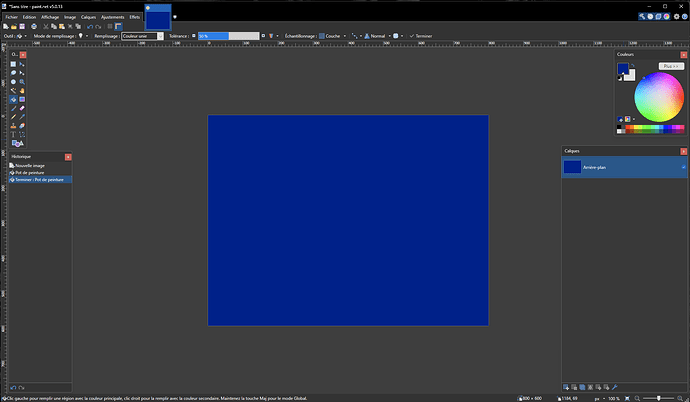
Task: Click the Terminer button
Action: pos(421,36)
